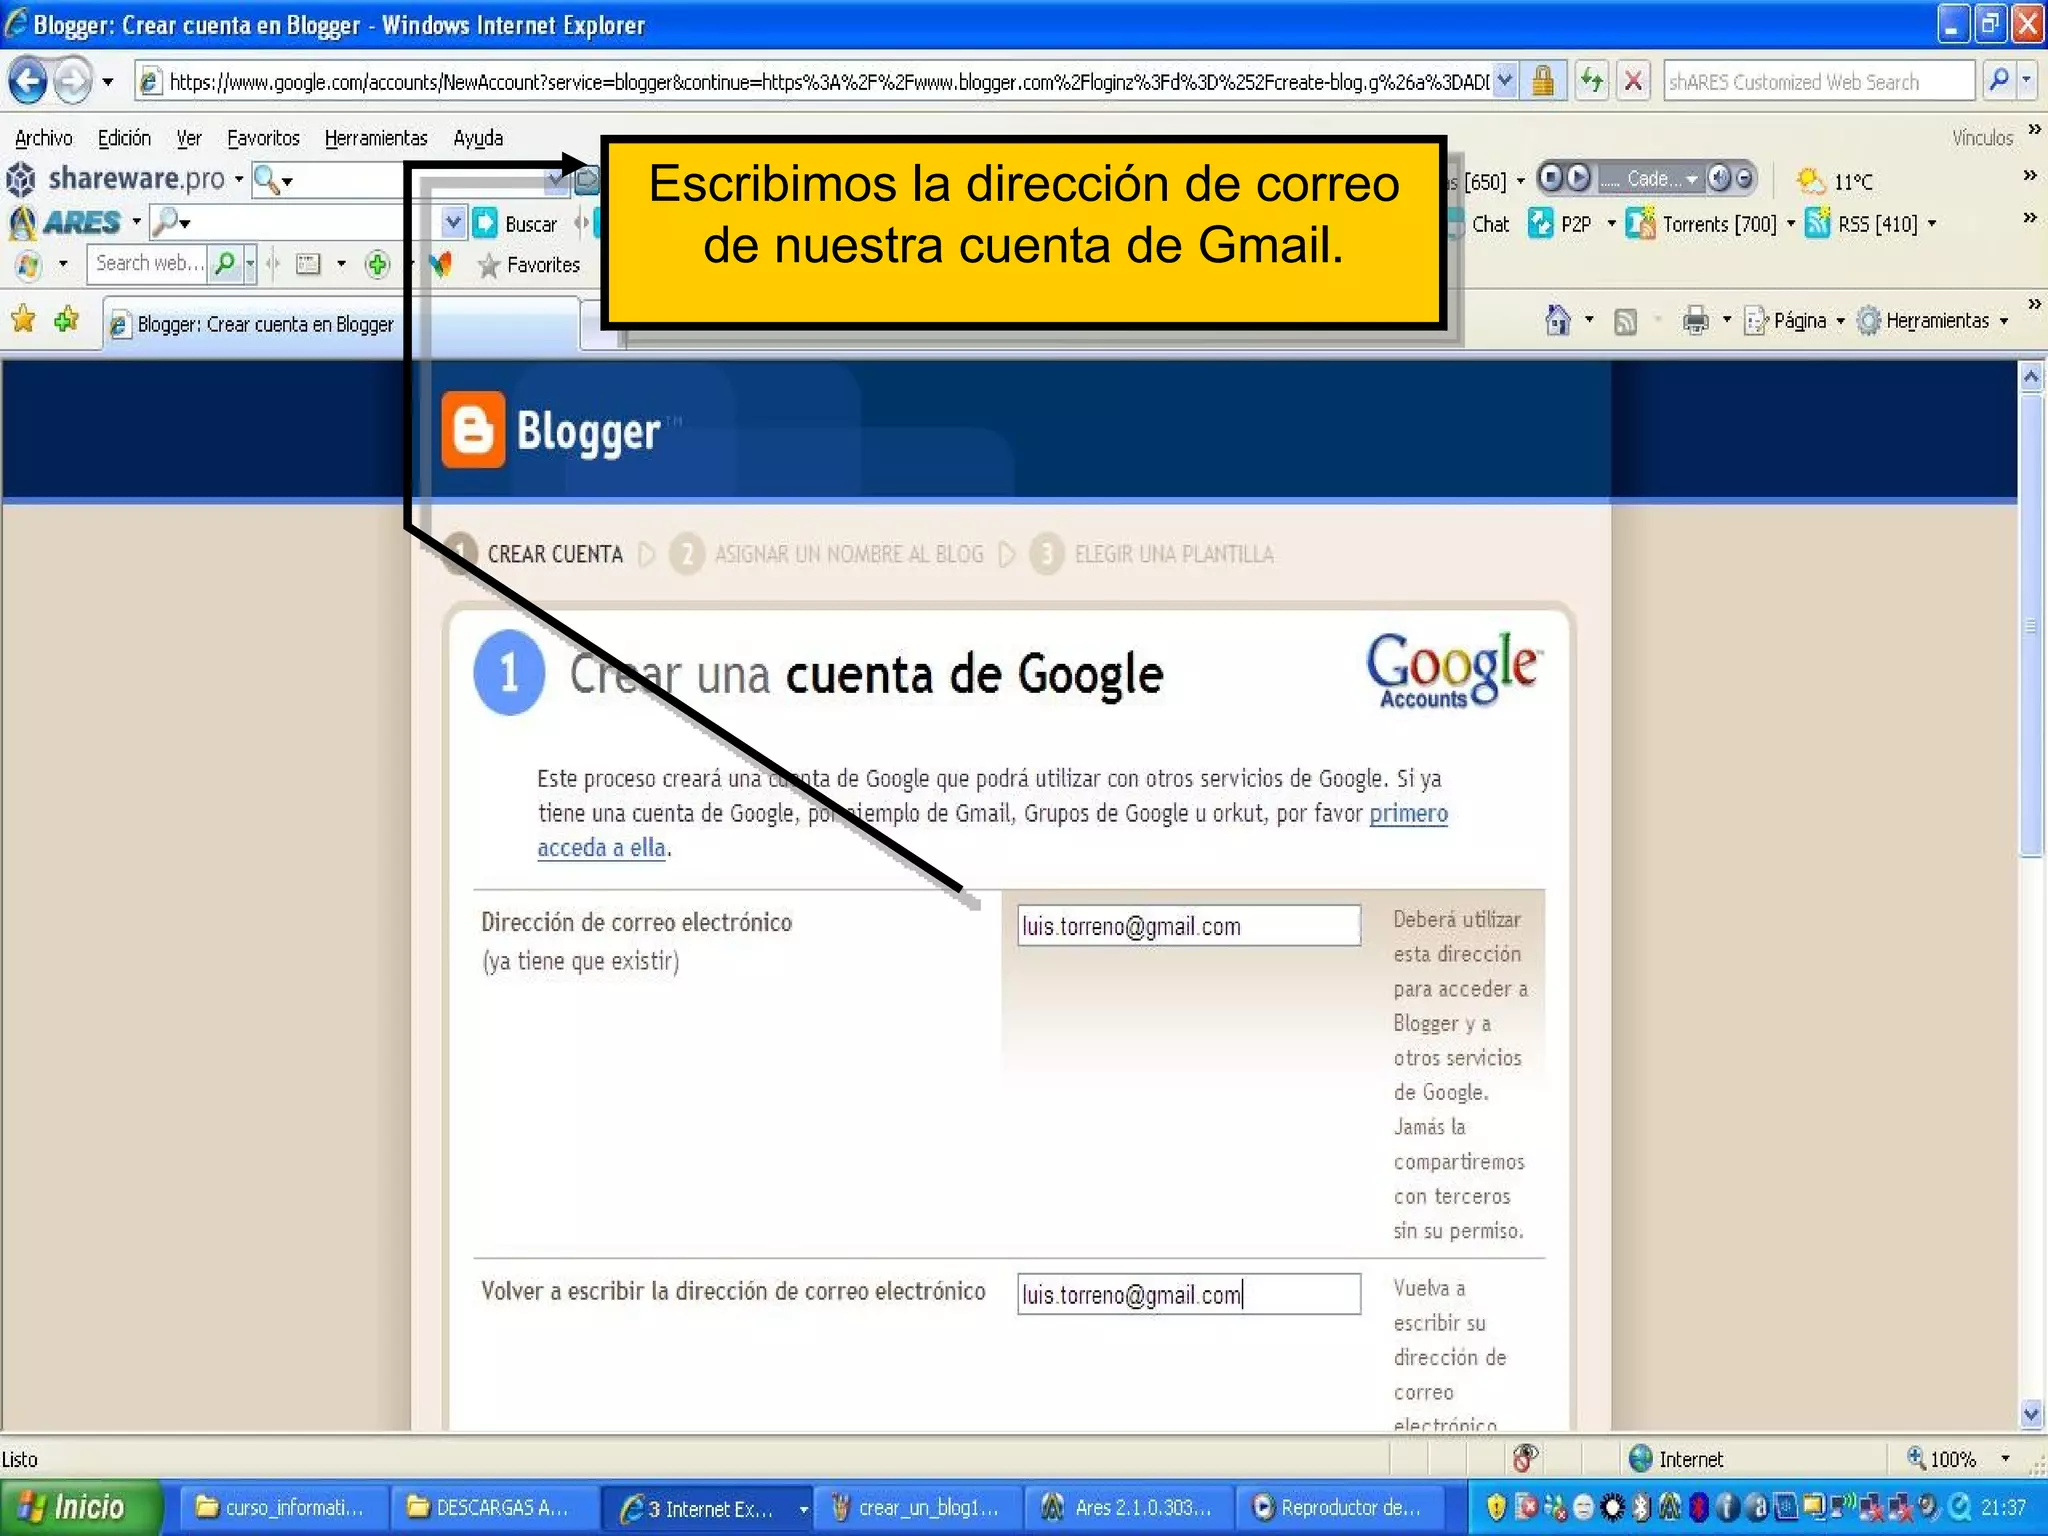Click the retype email address input field
This screenshot has width=2048, height=1536.
point(1188,1295)
